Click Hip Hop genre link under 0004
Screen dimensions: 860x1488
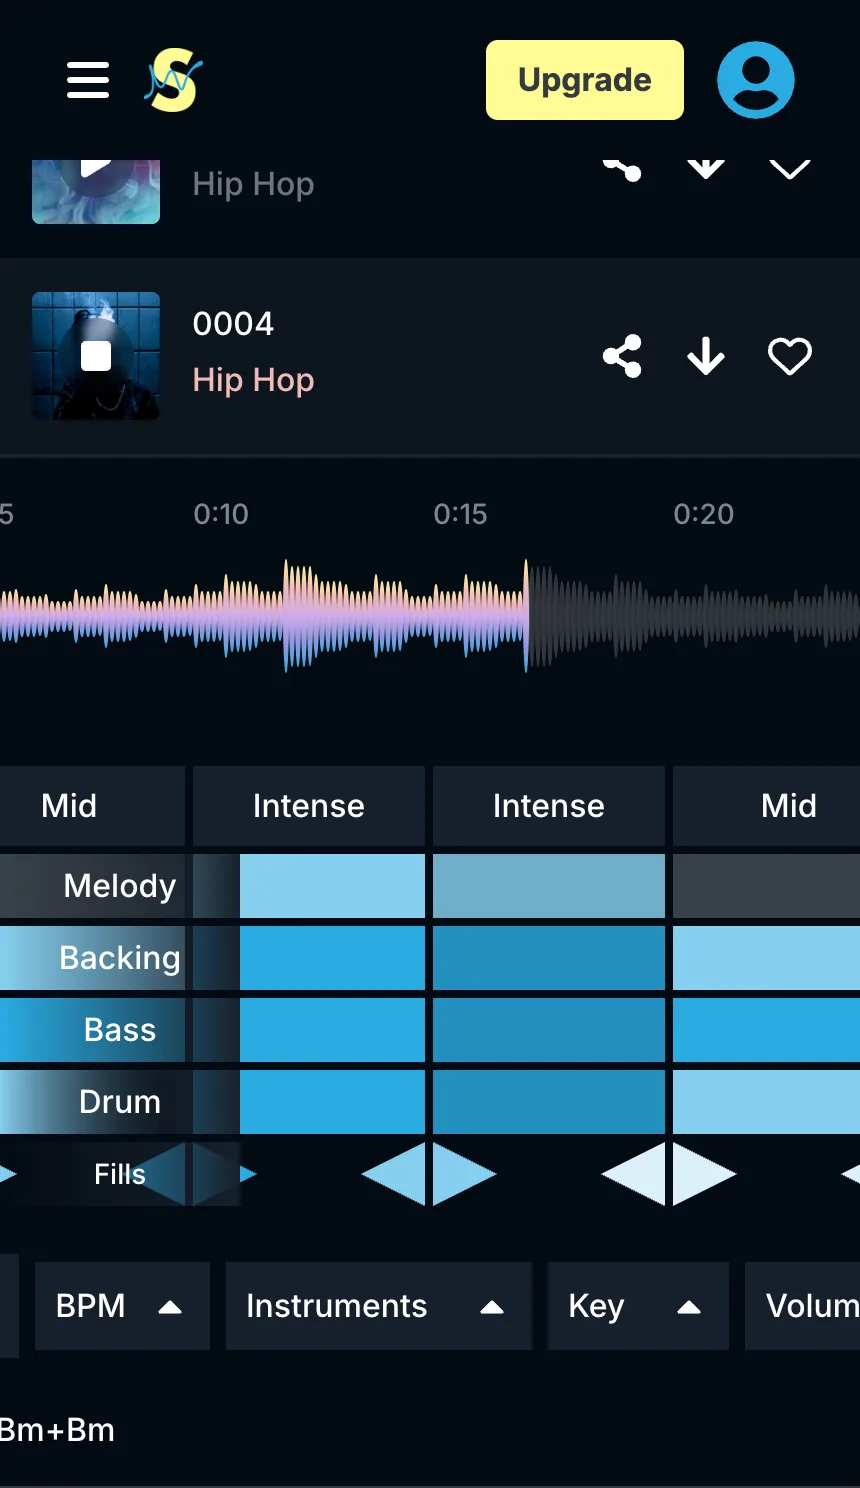click(253, 380)
